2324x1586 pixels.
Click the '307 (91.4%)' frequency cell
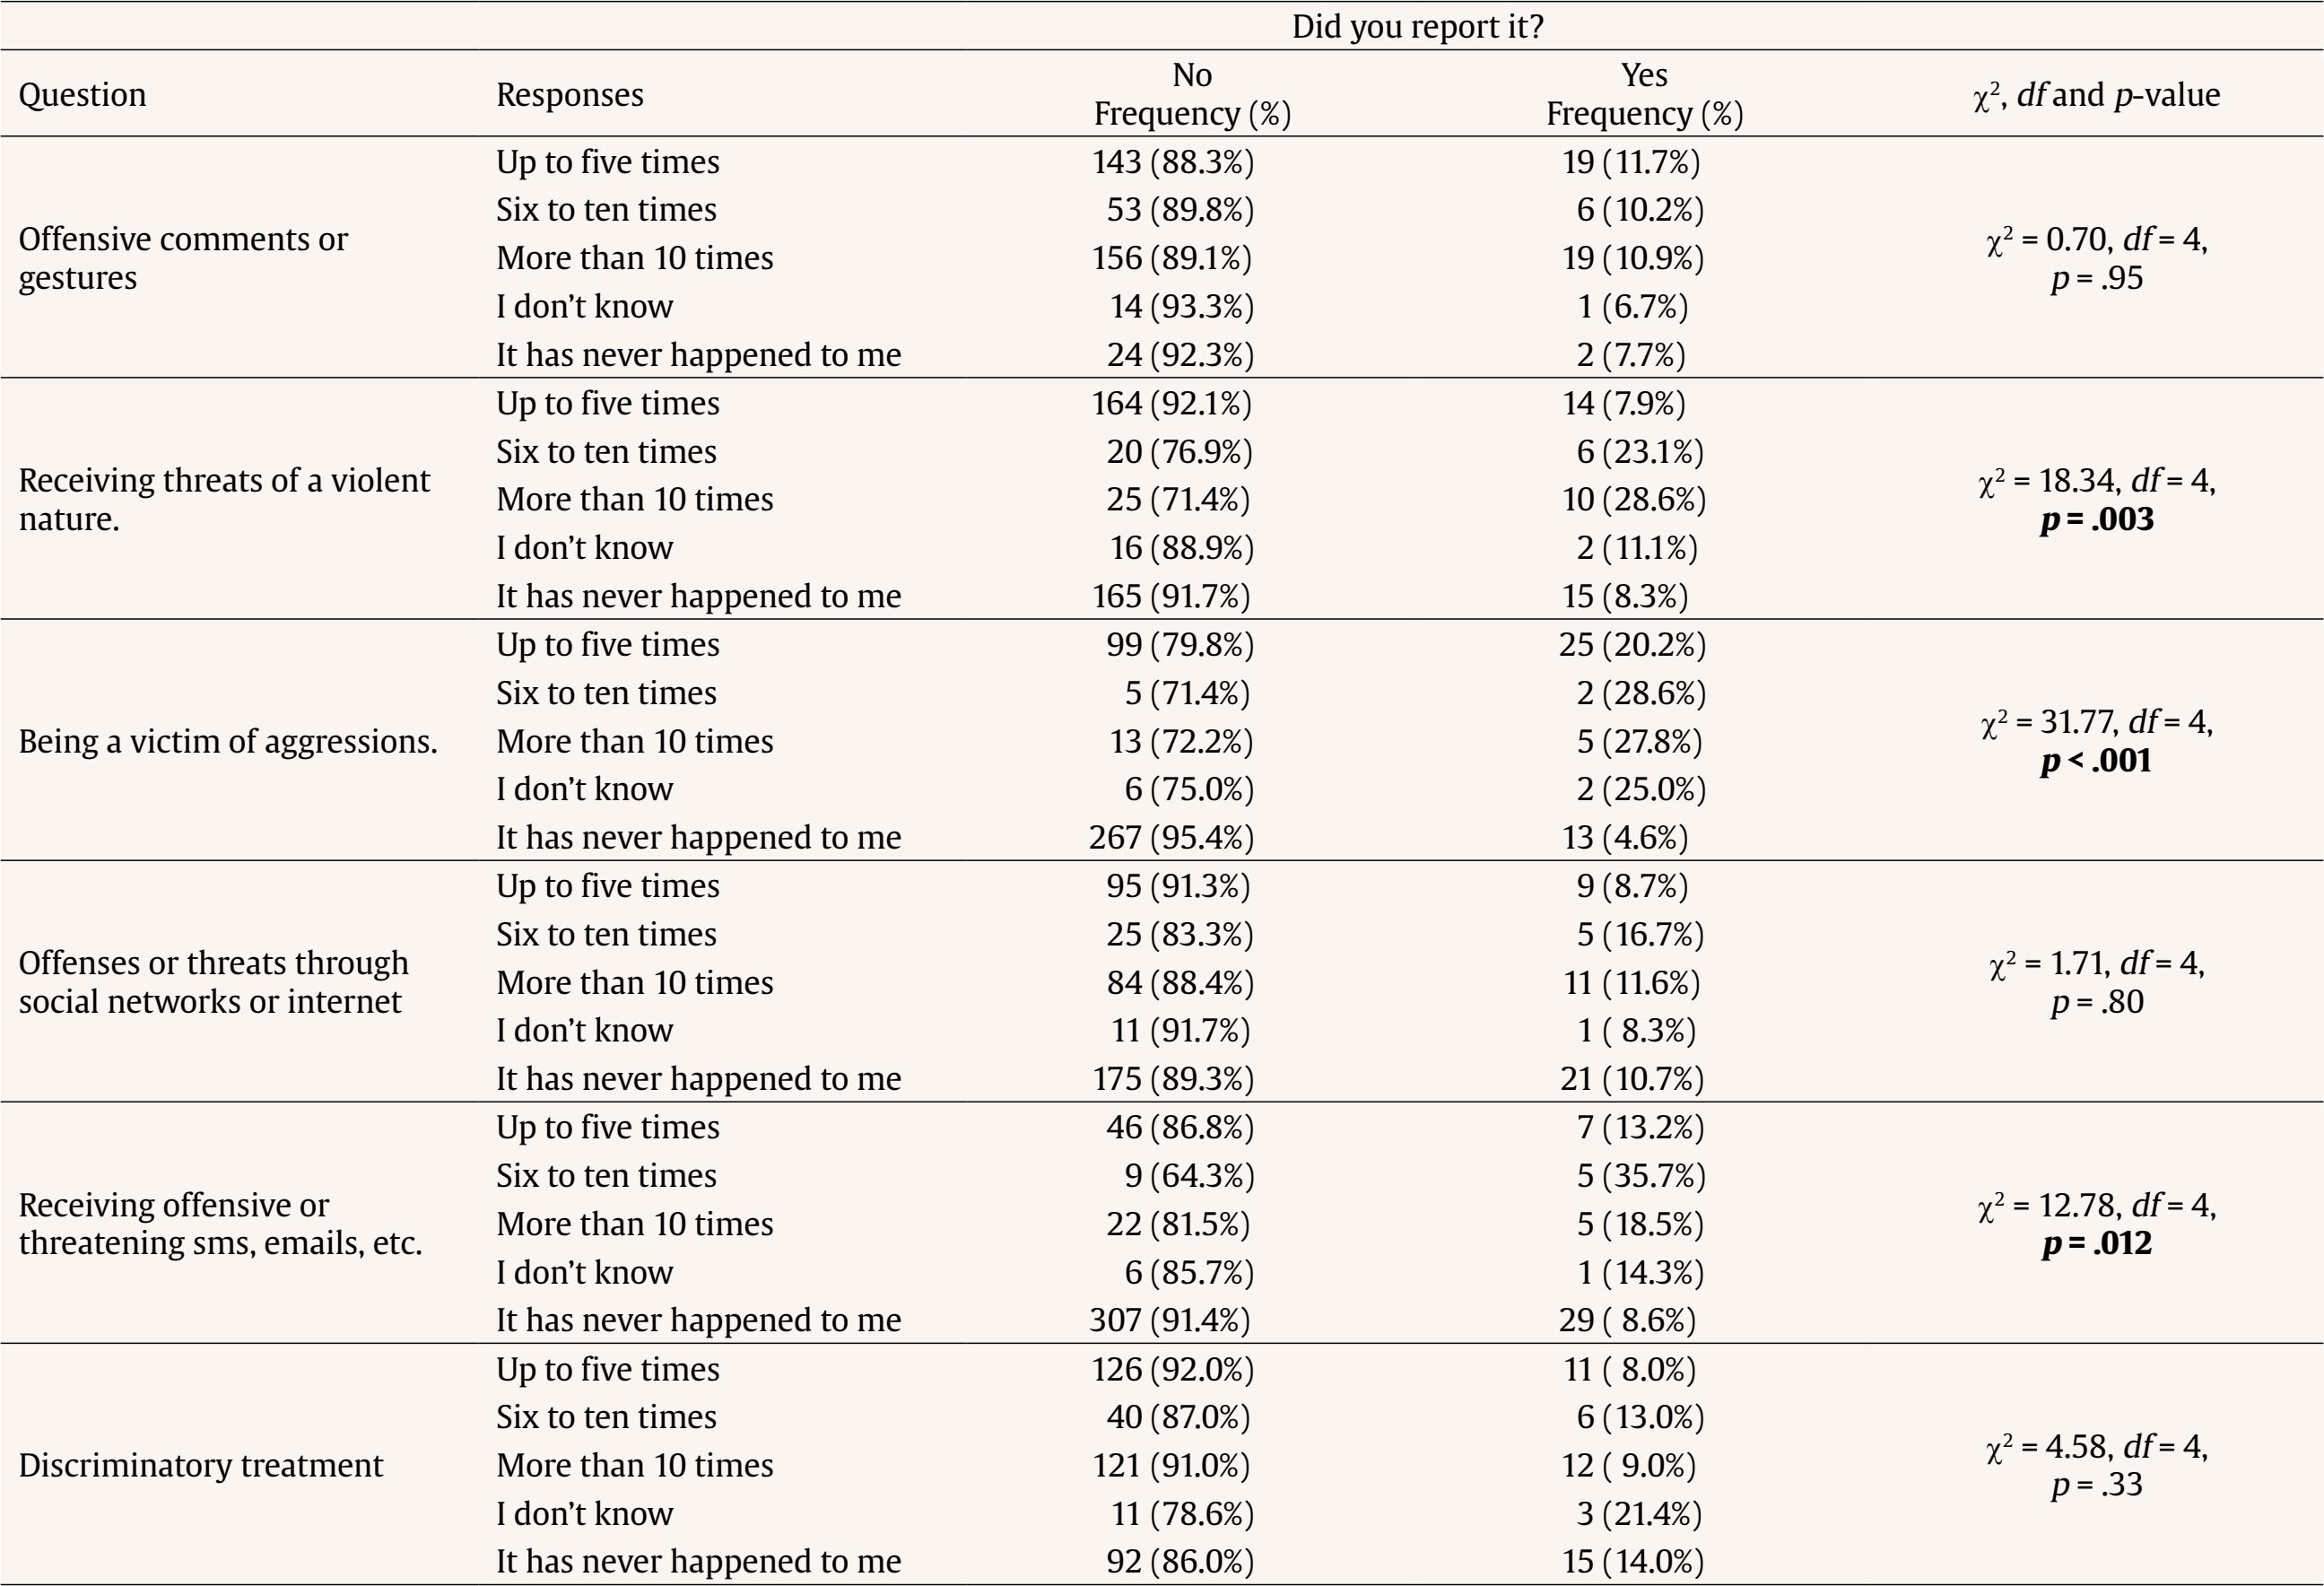1170,1320
